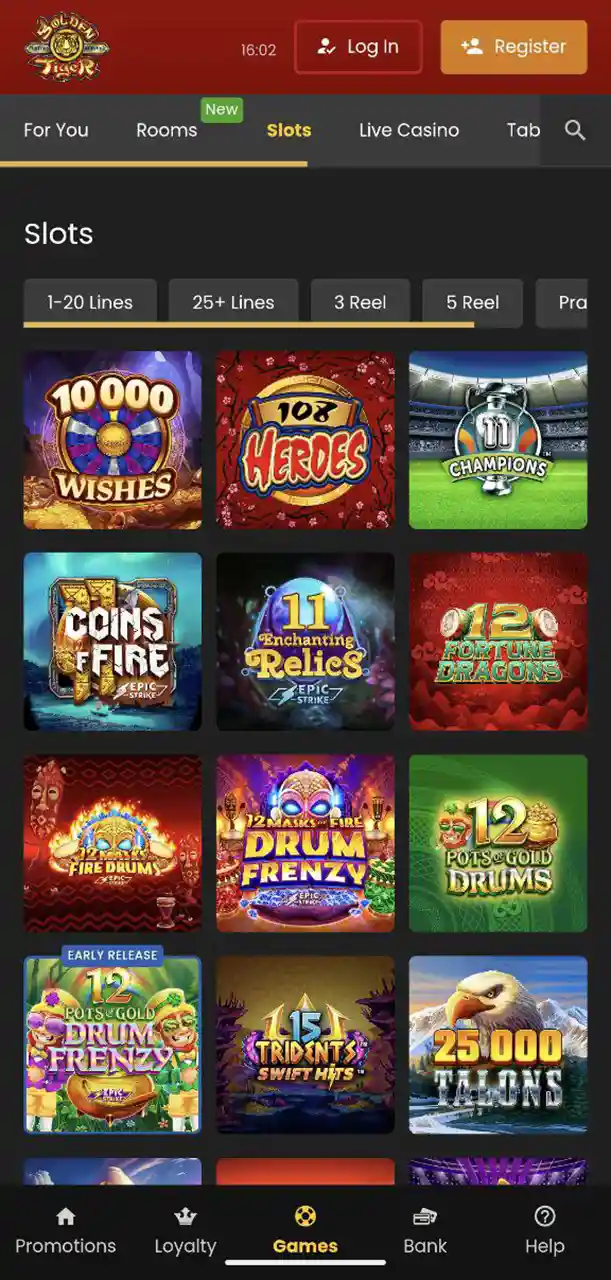Open Help question mark icon

click(x=545, y=1217)
